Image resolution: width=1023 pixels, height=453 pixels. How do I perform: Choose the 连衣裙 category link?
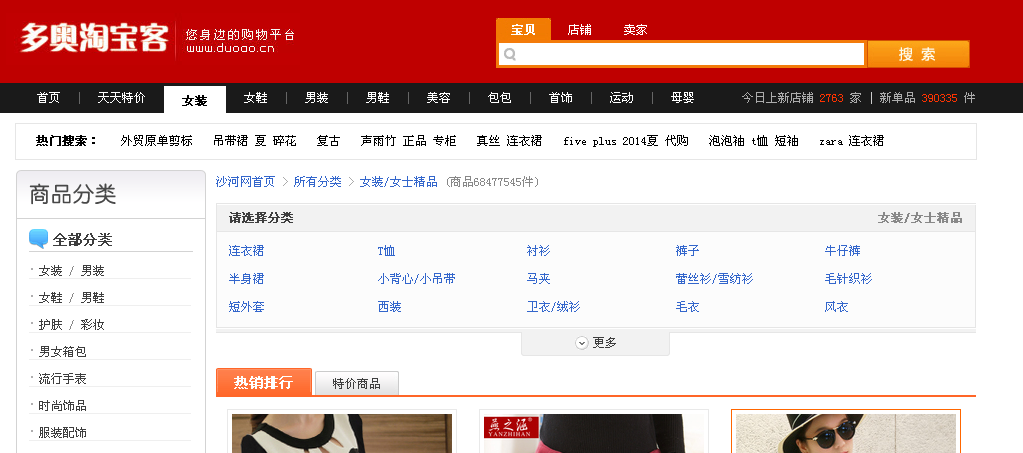point(246,251)
